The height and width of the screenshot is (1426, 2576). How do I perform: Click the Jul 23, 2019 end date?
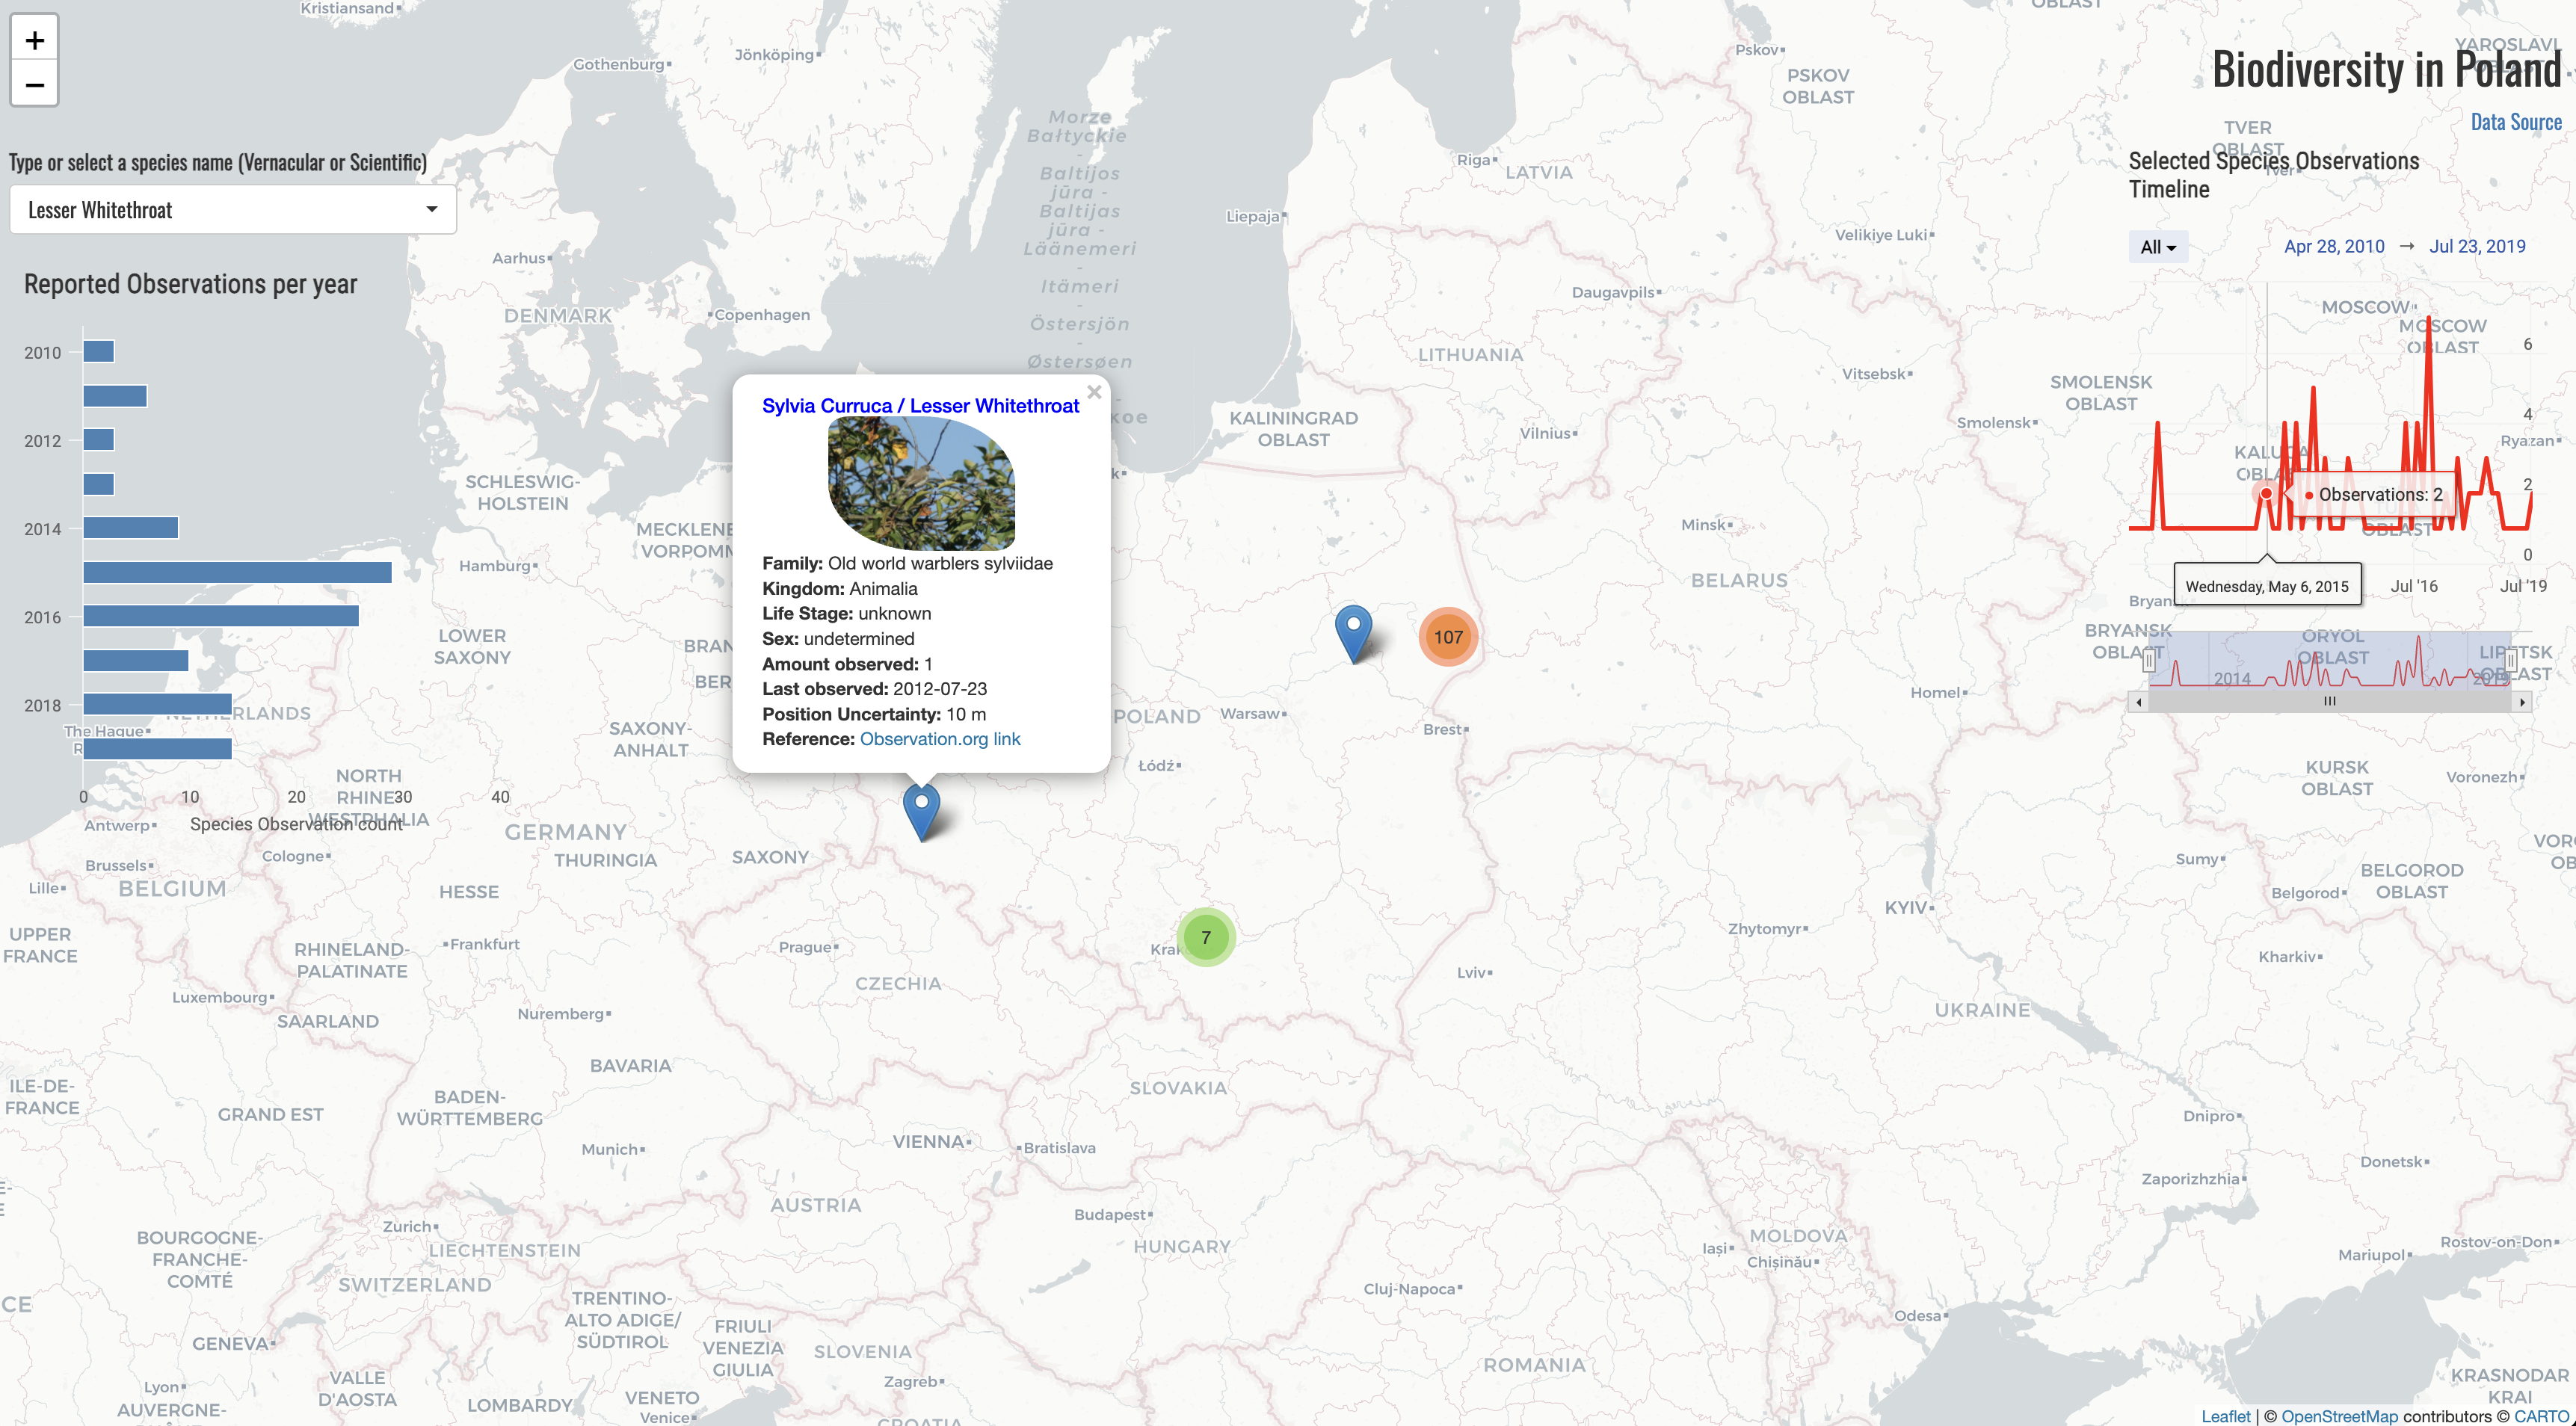click(2477, 247)
